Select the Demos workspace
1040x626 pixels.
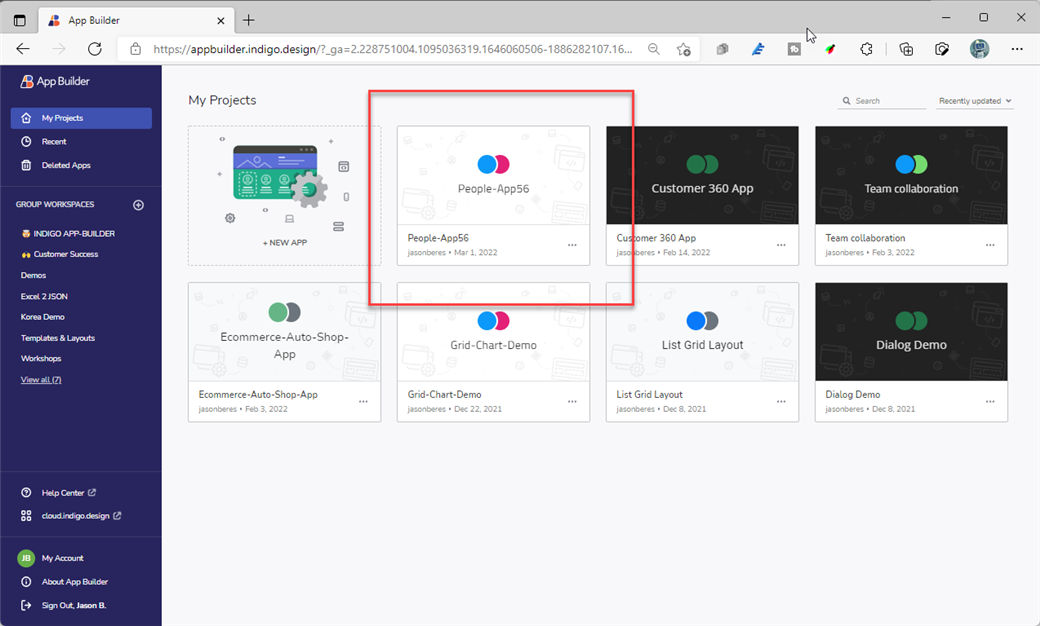[x=33, y=275]
